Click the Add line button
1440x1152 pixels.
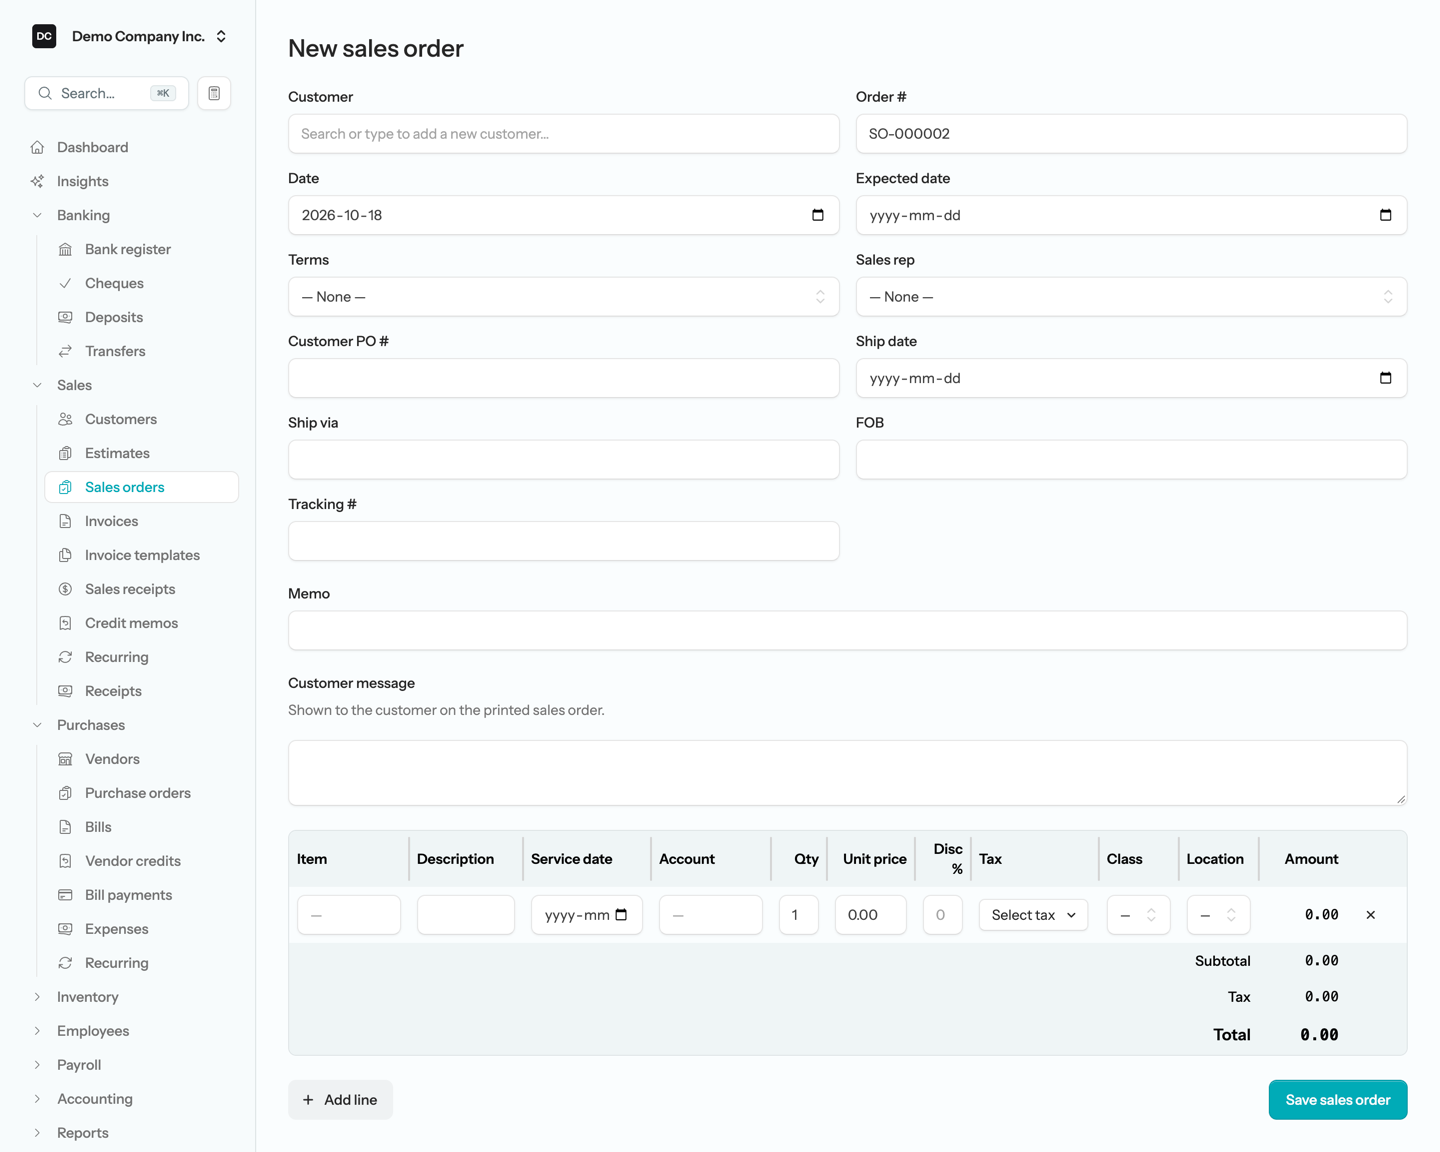pyautogui.click(x=340, y=1100)
